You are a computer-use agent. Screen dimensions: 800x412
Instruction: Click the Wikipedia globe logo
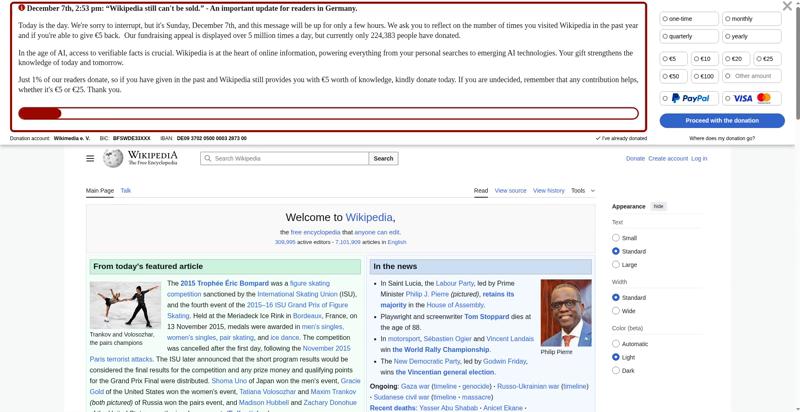[x=113, y=158]
